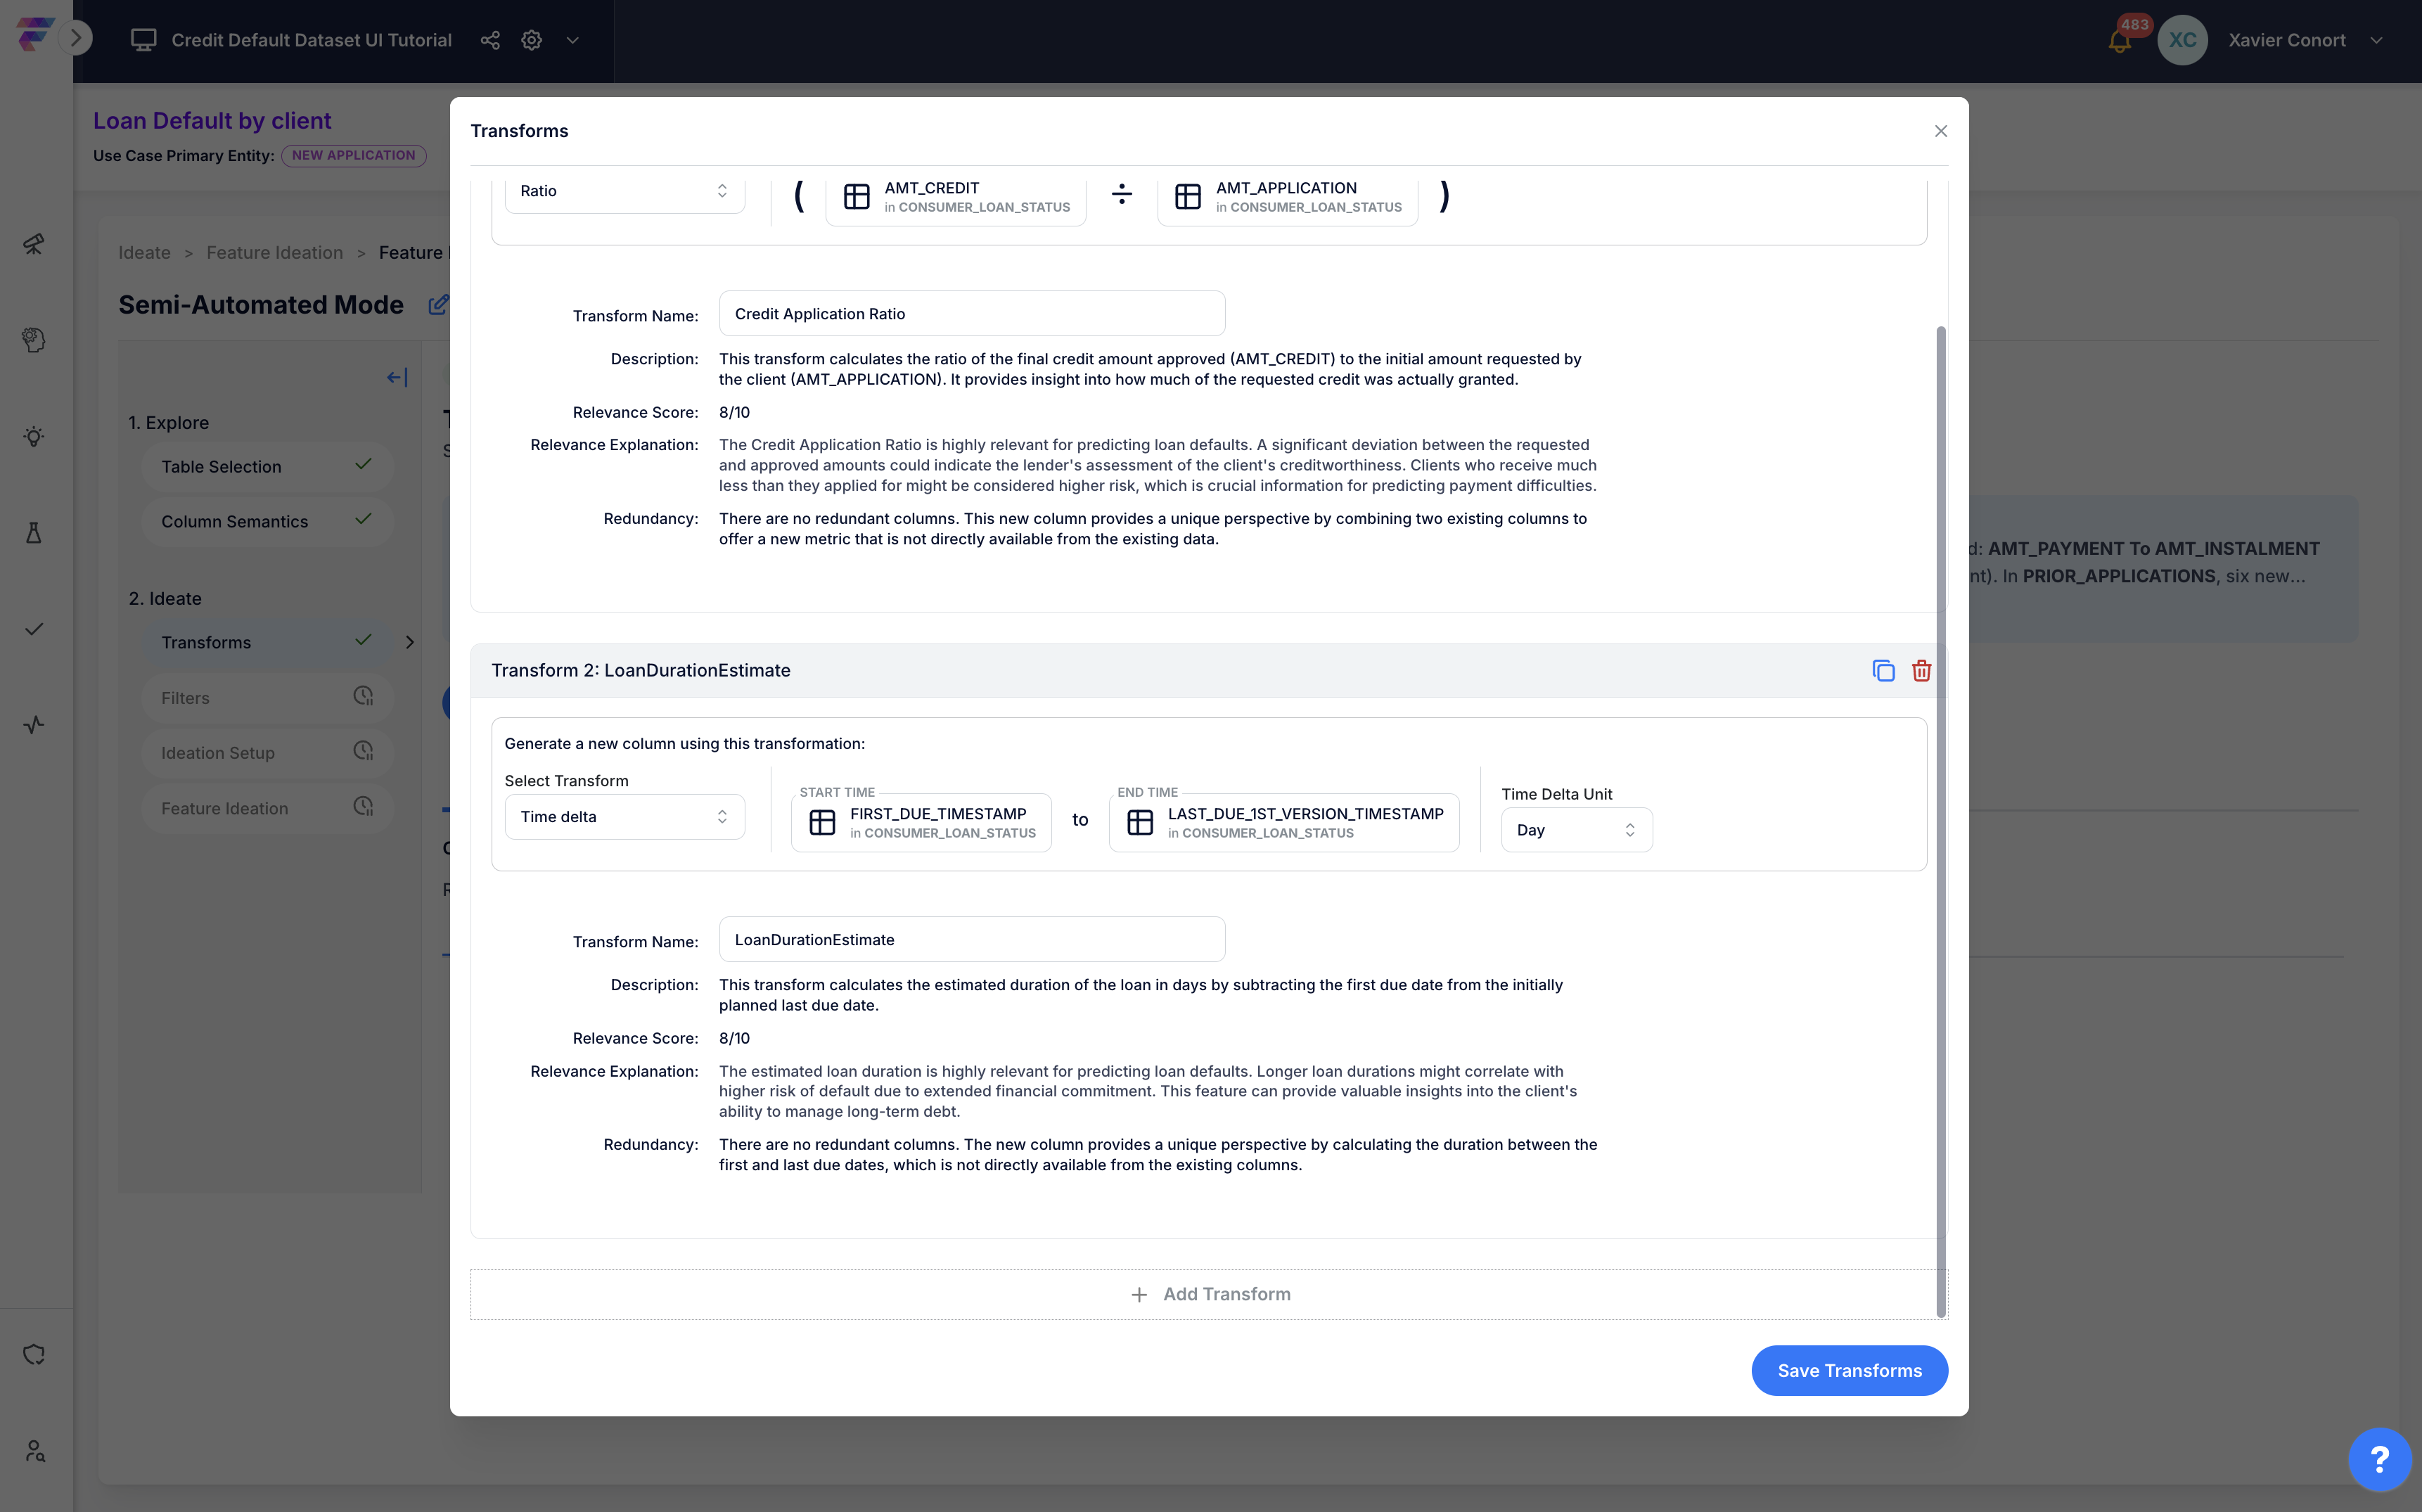The height and width of the screenshot is (1512, 2422).
Task: Edit the LoanDurationEstimate name field
Action: (971, 940)
